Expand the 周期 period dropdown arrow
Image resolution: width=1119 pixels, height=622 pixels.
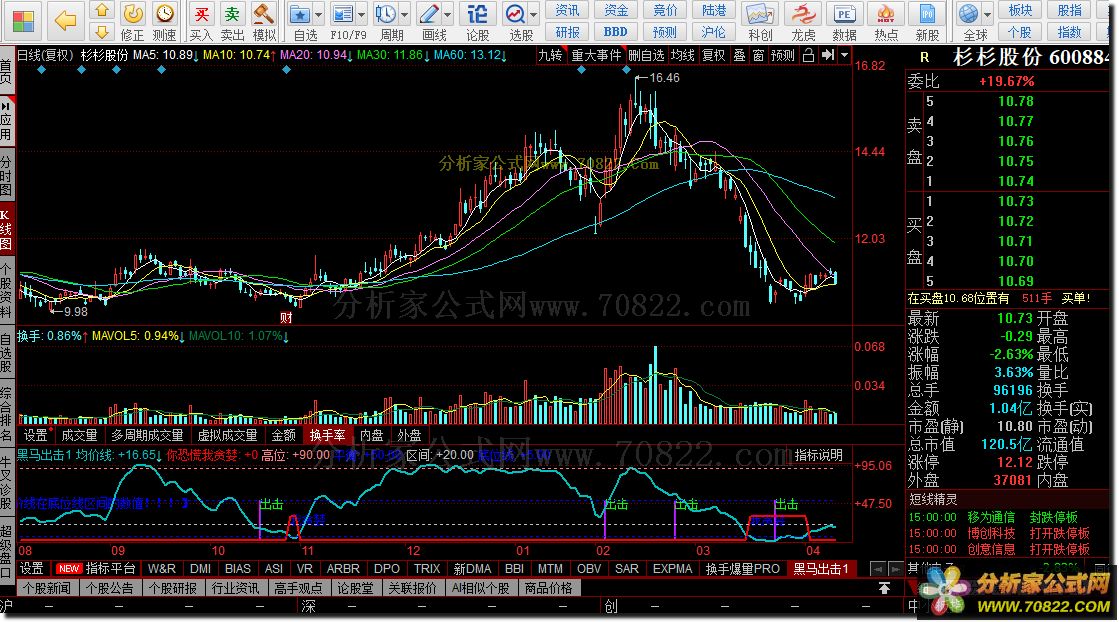(x=405, y=14)
